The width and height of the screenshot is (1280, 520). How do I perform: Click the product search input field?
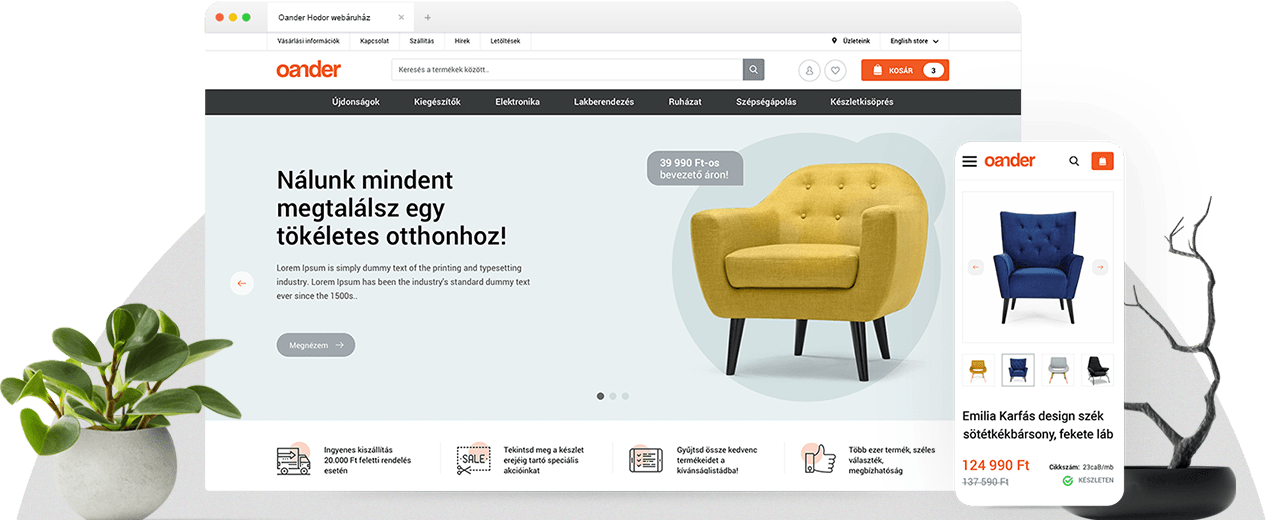[567, 70]
